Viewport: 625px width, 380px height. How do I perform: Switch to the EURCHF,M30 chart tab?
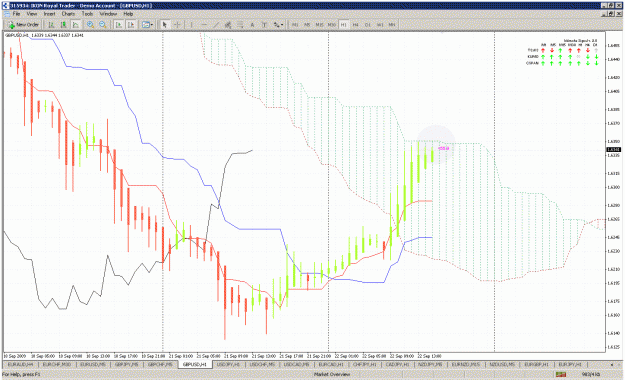[x=57, y=364]
